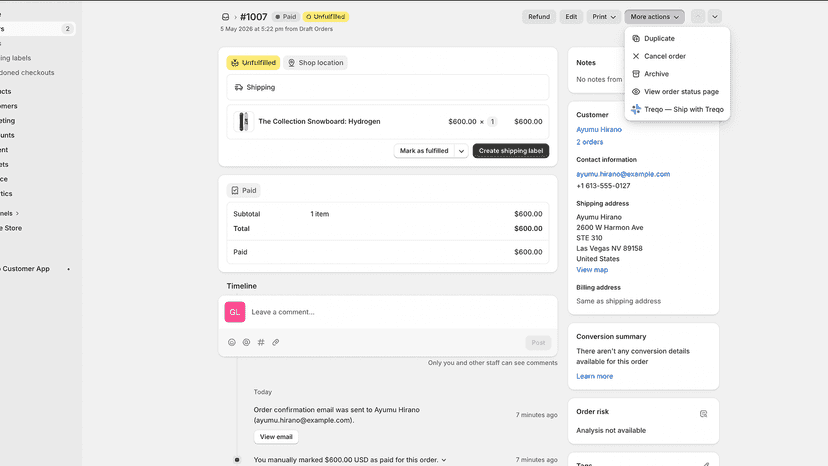Click the GL user avatar in the timeline

[234, 312]
